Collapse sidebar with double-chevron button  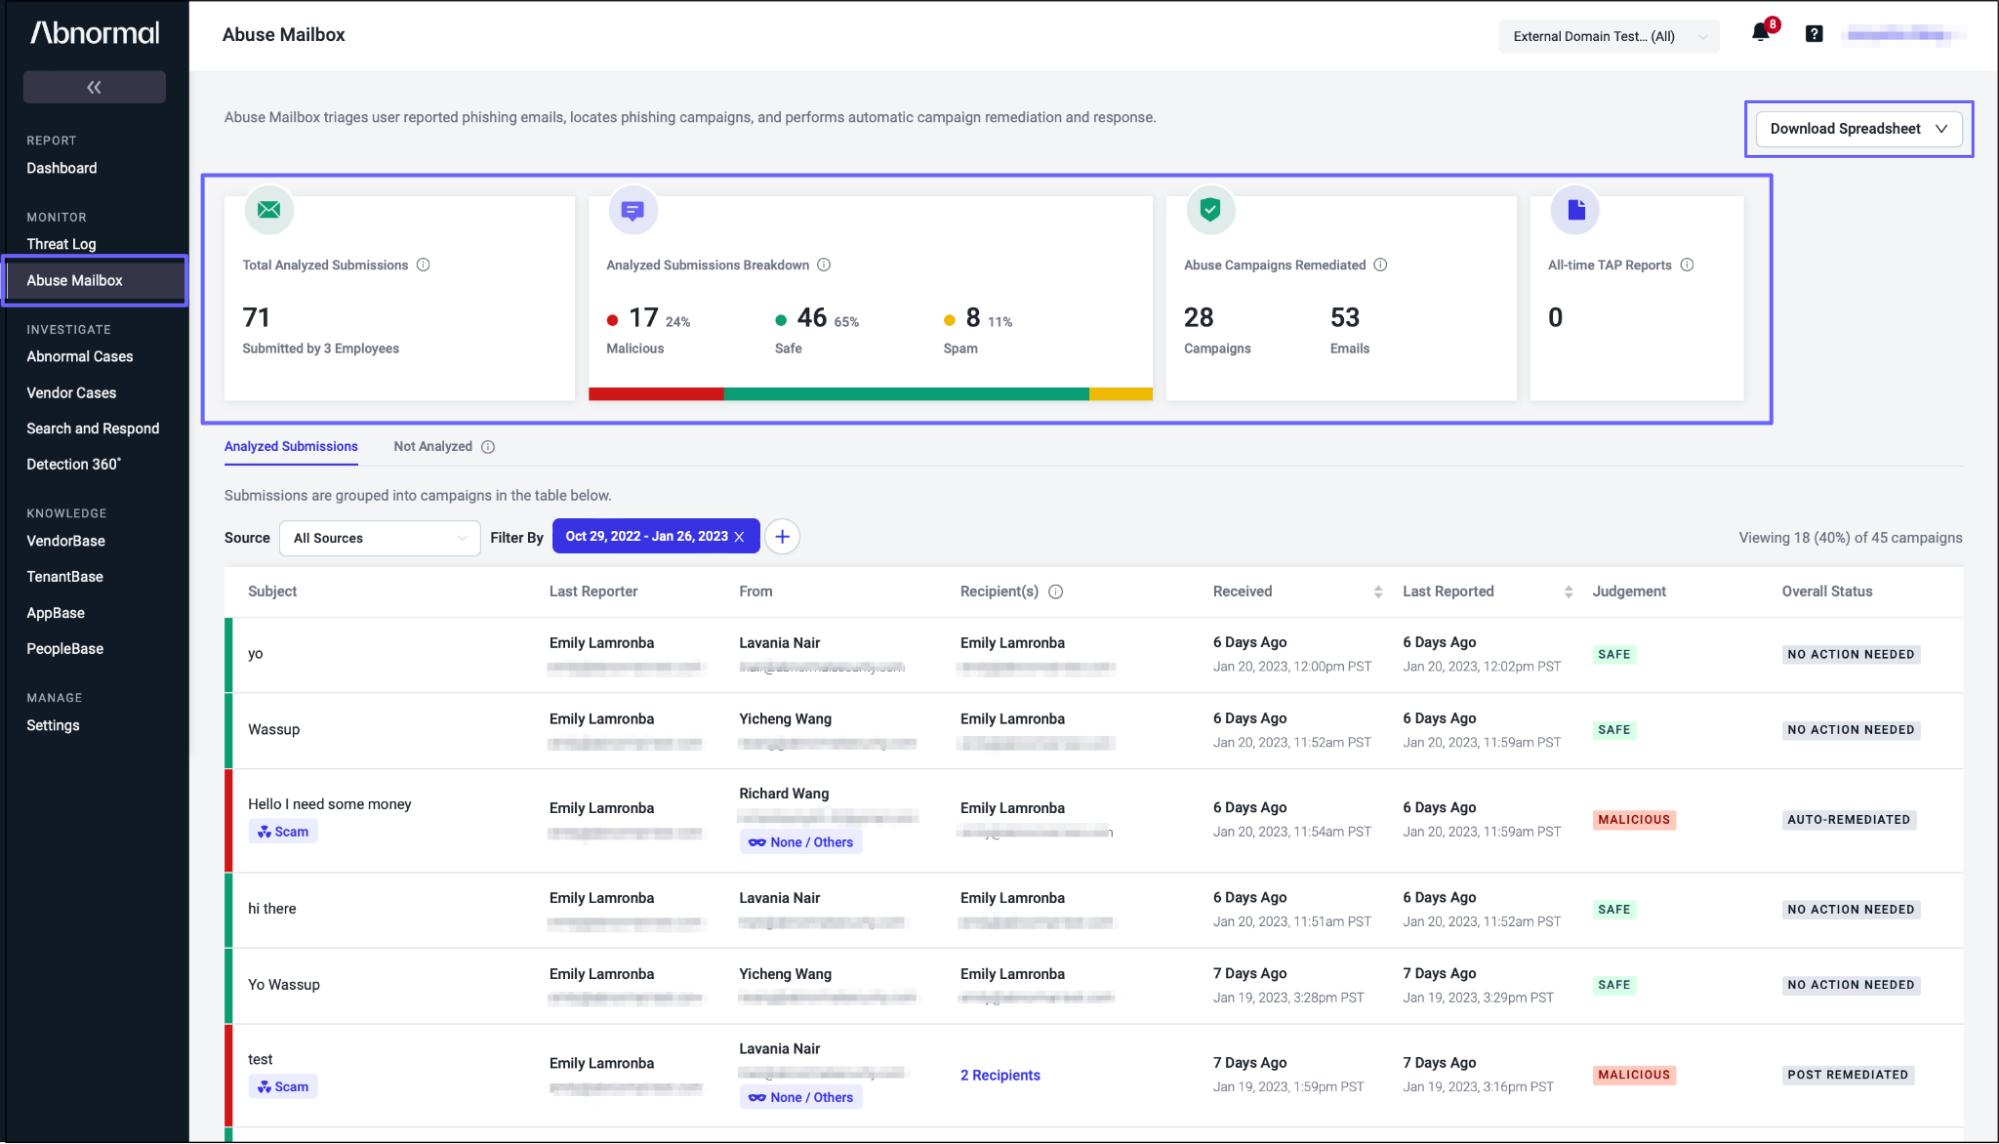pos(94,87)
